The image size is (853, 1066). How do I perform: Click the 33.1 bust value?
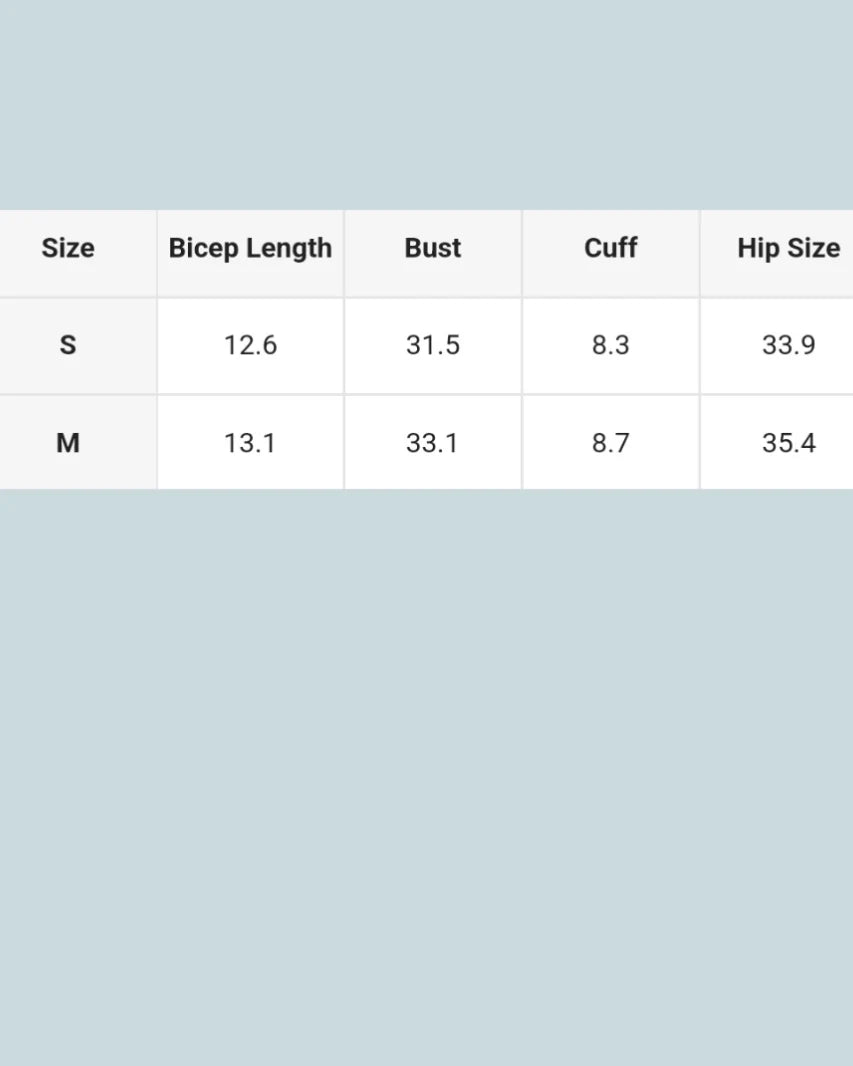[x=432, y=442]
